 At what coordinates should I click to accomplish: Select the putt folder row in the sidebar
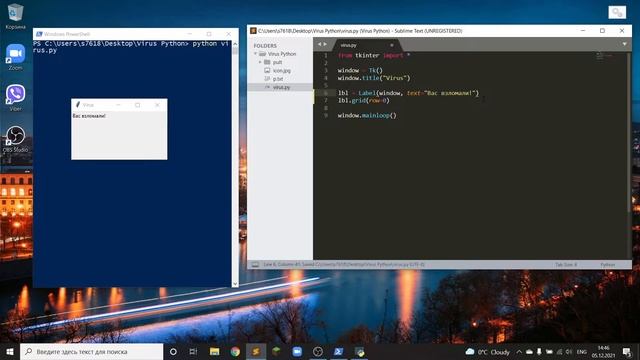click(280, 62)
